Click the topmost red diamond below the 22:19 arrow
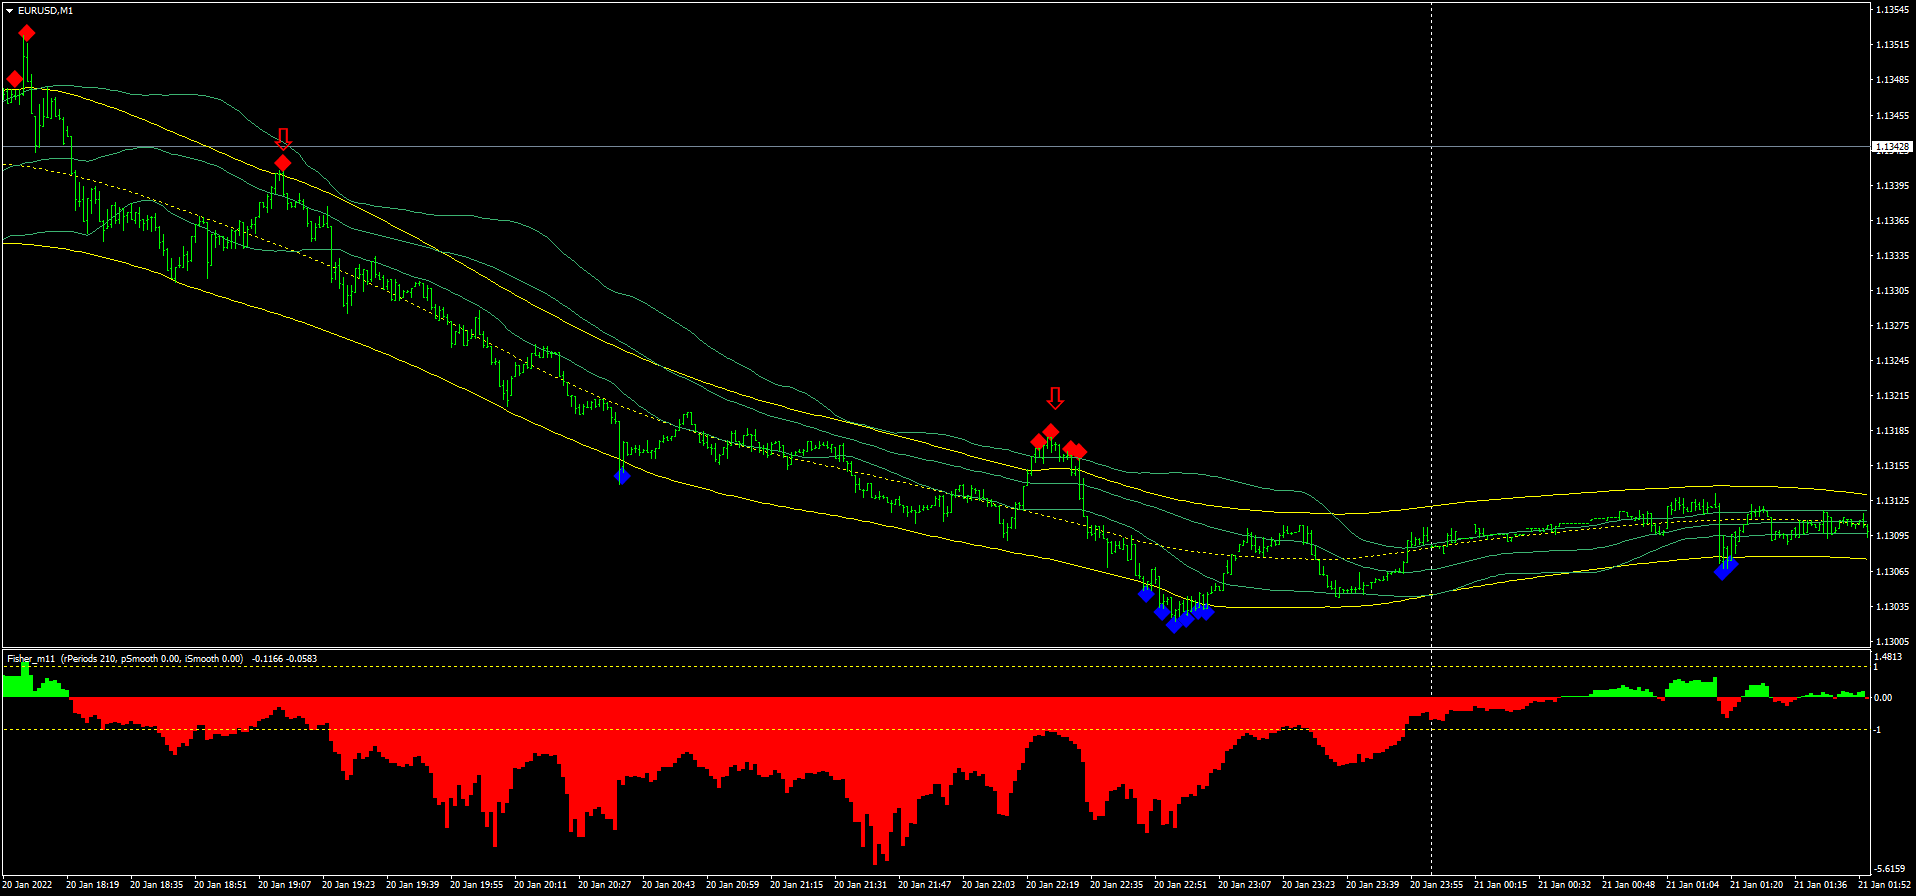Viewport: 1916px width, 896px height. pyautogui.click(x=1050, y=432)
